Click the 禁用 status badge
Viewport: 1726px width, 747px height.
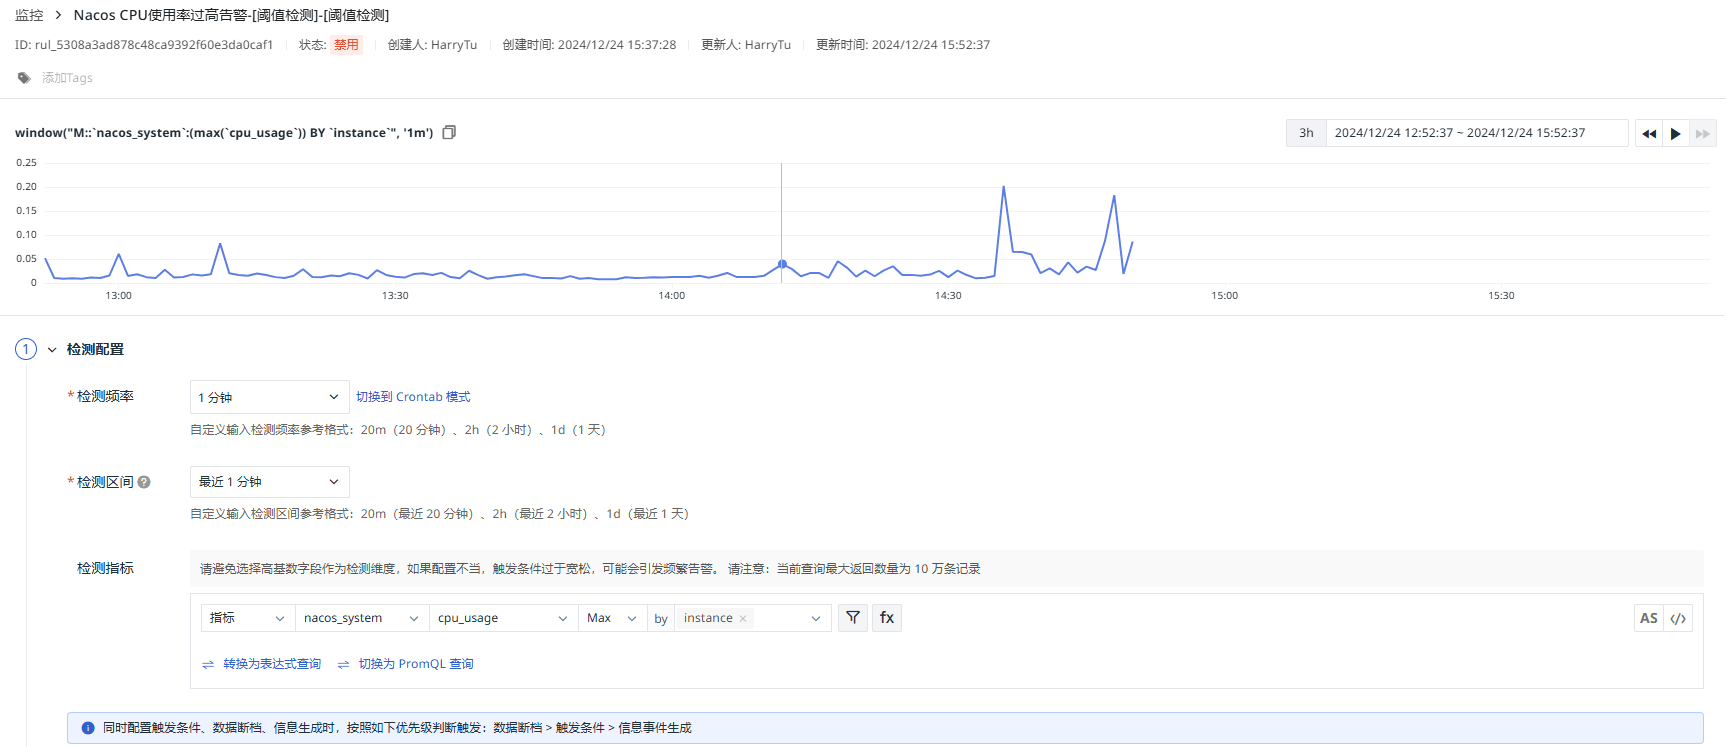tap(346, 45)
